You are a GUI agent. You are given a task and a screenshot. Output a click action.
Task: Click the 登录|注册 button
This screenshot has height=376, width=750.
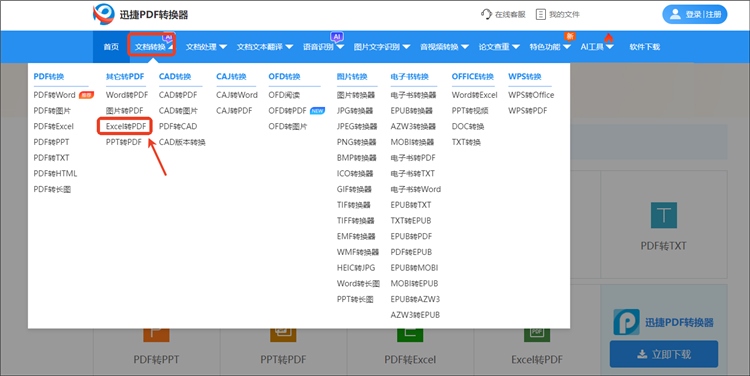[x=695, y=14]
